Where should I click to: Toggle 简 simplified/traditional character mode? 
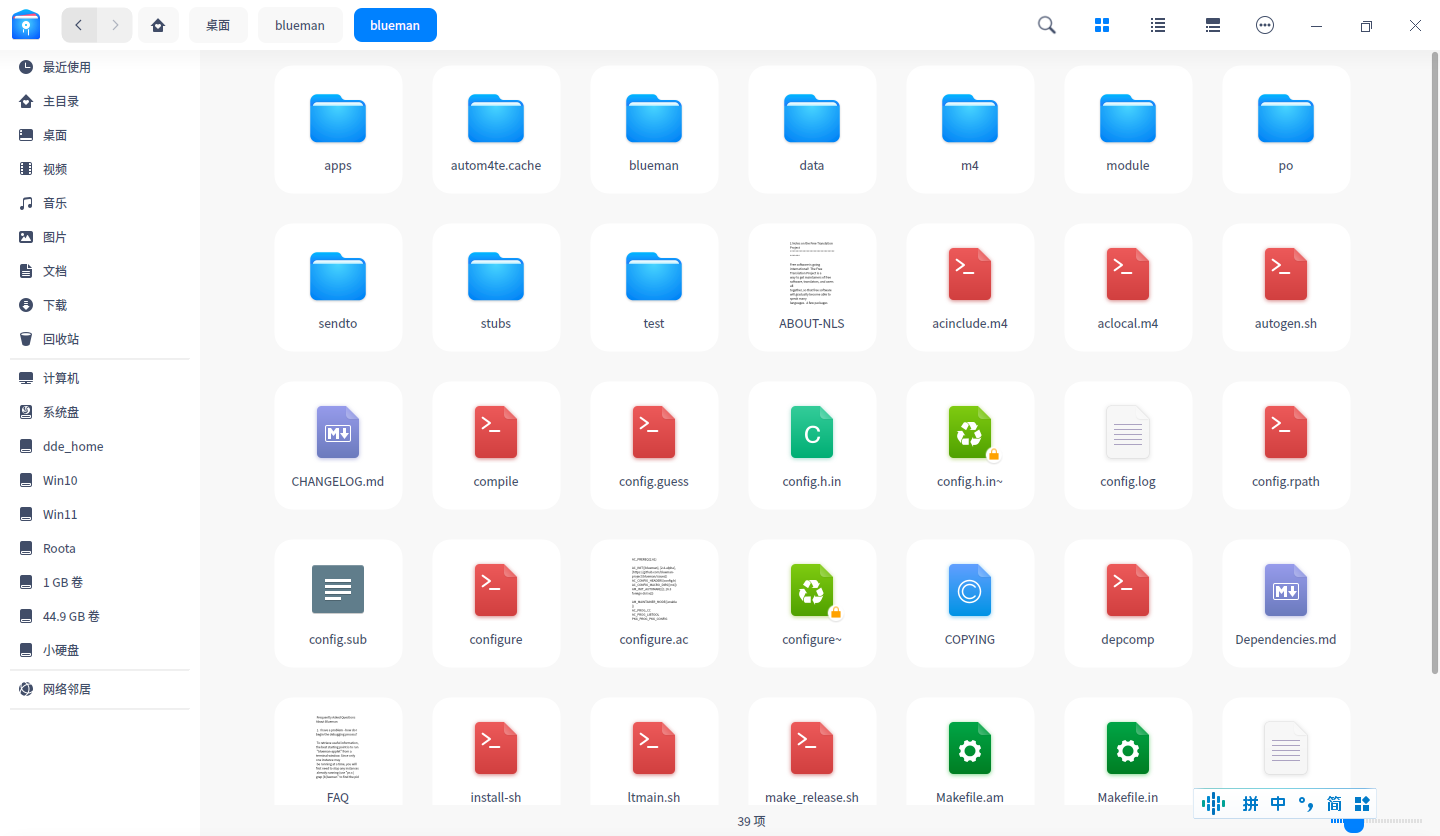click(1334, 803)
